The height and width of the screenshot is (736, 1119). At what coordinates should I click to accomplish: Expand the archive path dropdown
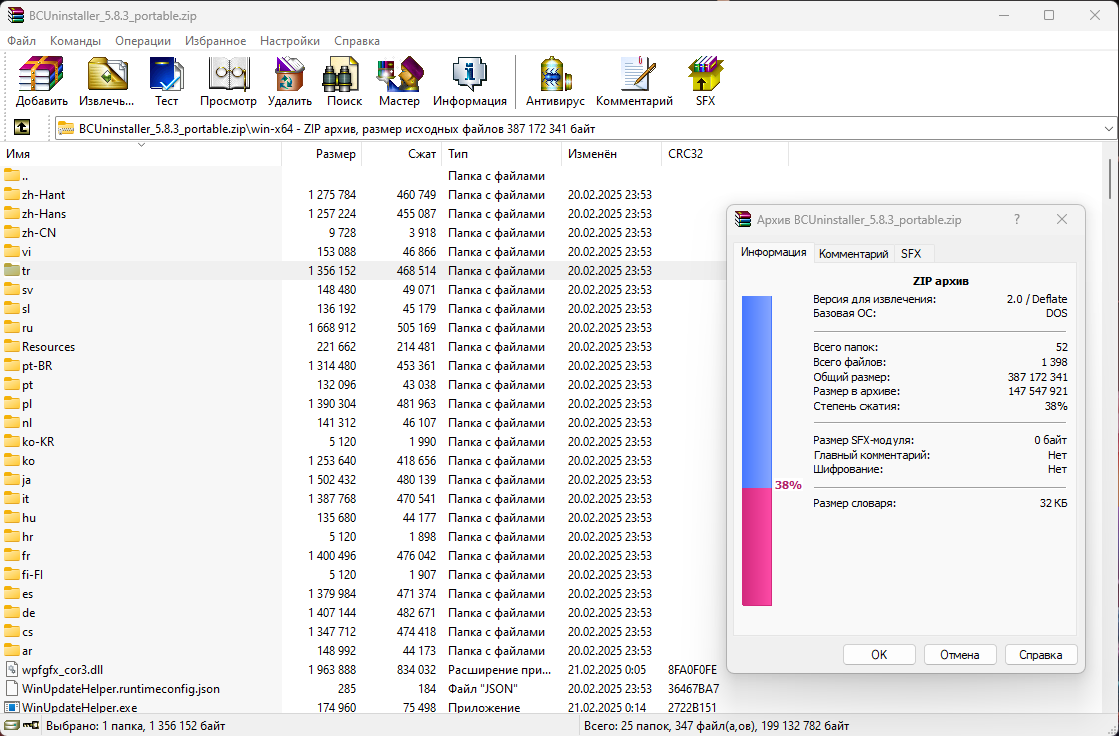(x=1108, y=128)
